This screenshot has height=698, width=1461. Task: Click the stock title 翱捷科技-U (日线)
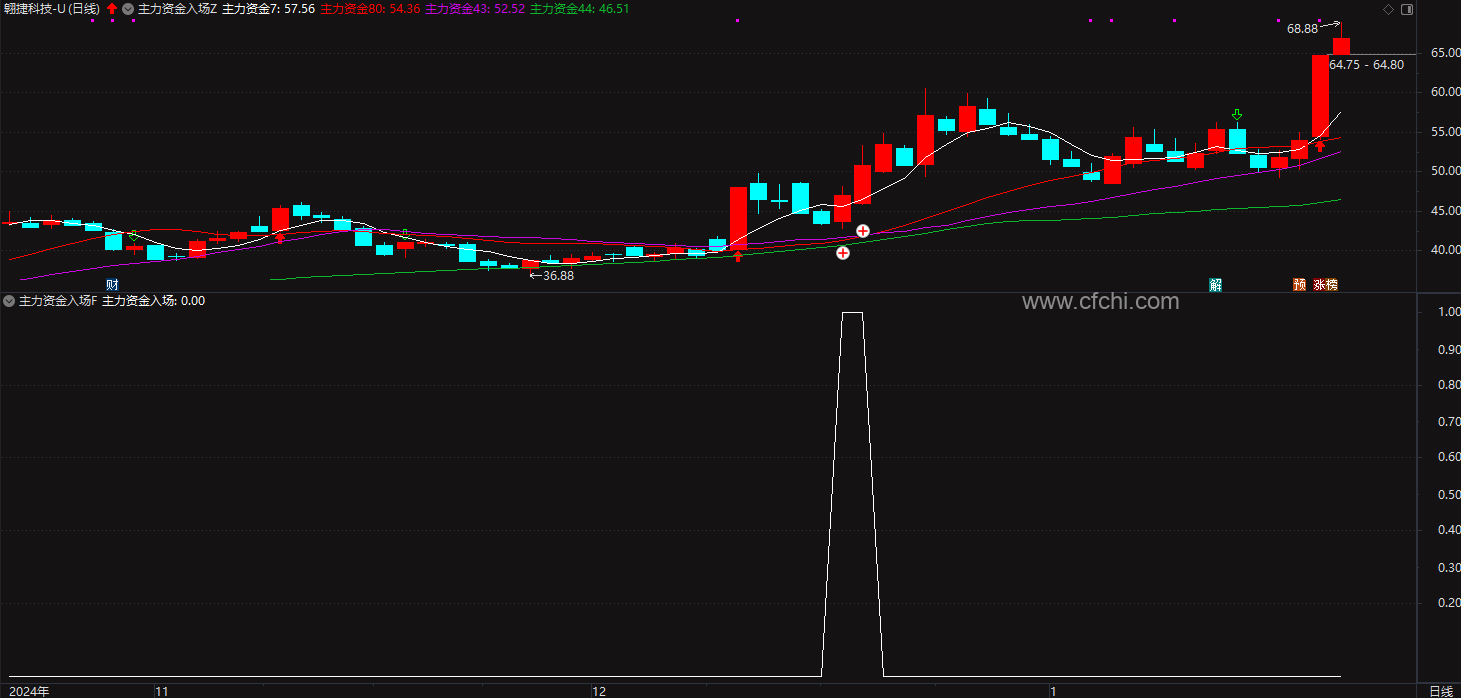tap(51, 8)
